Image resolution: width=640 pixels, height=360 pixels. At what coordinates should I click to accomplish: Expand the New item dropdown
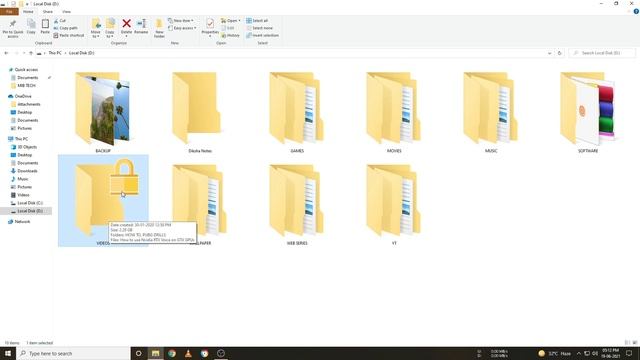180,20
